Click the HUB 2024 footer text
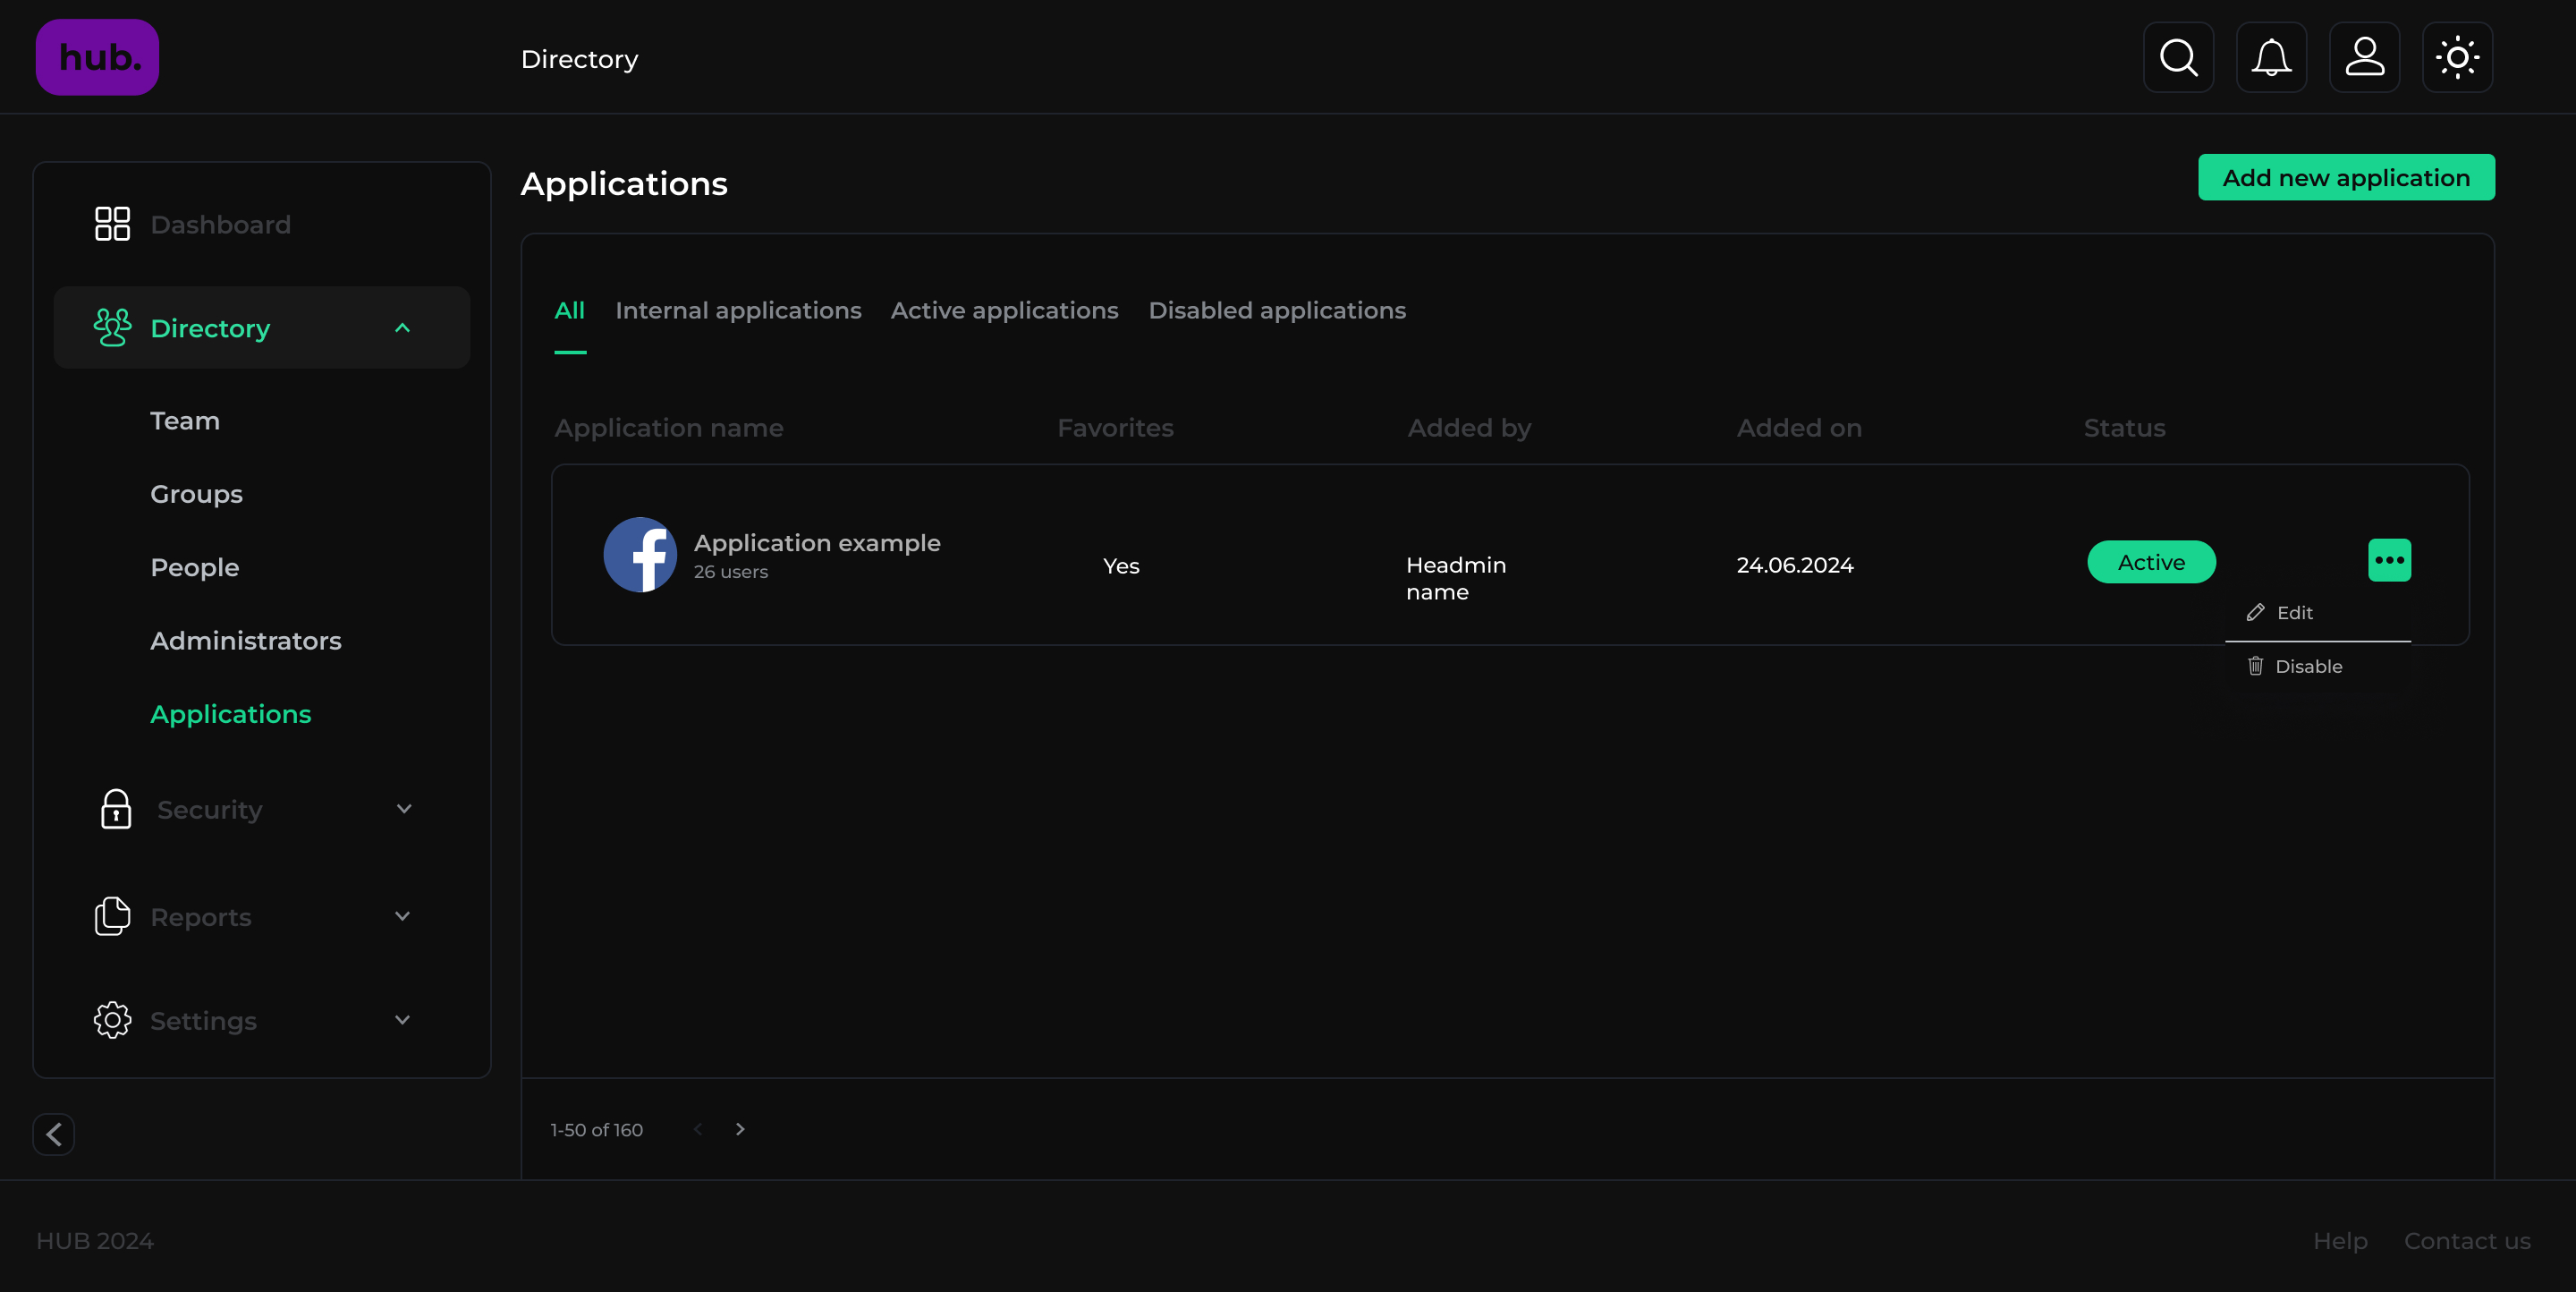Image resolution: width=2576 pixels, height=1292 pixels. [95, 1241]
